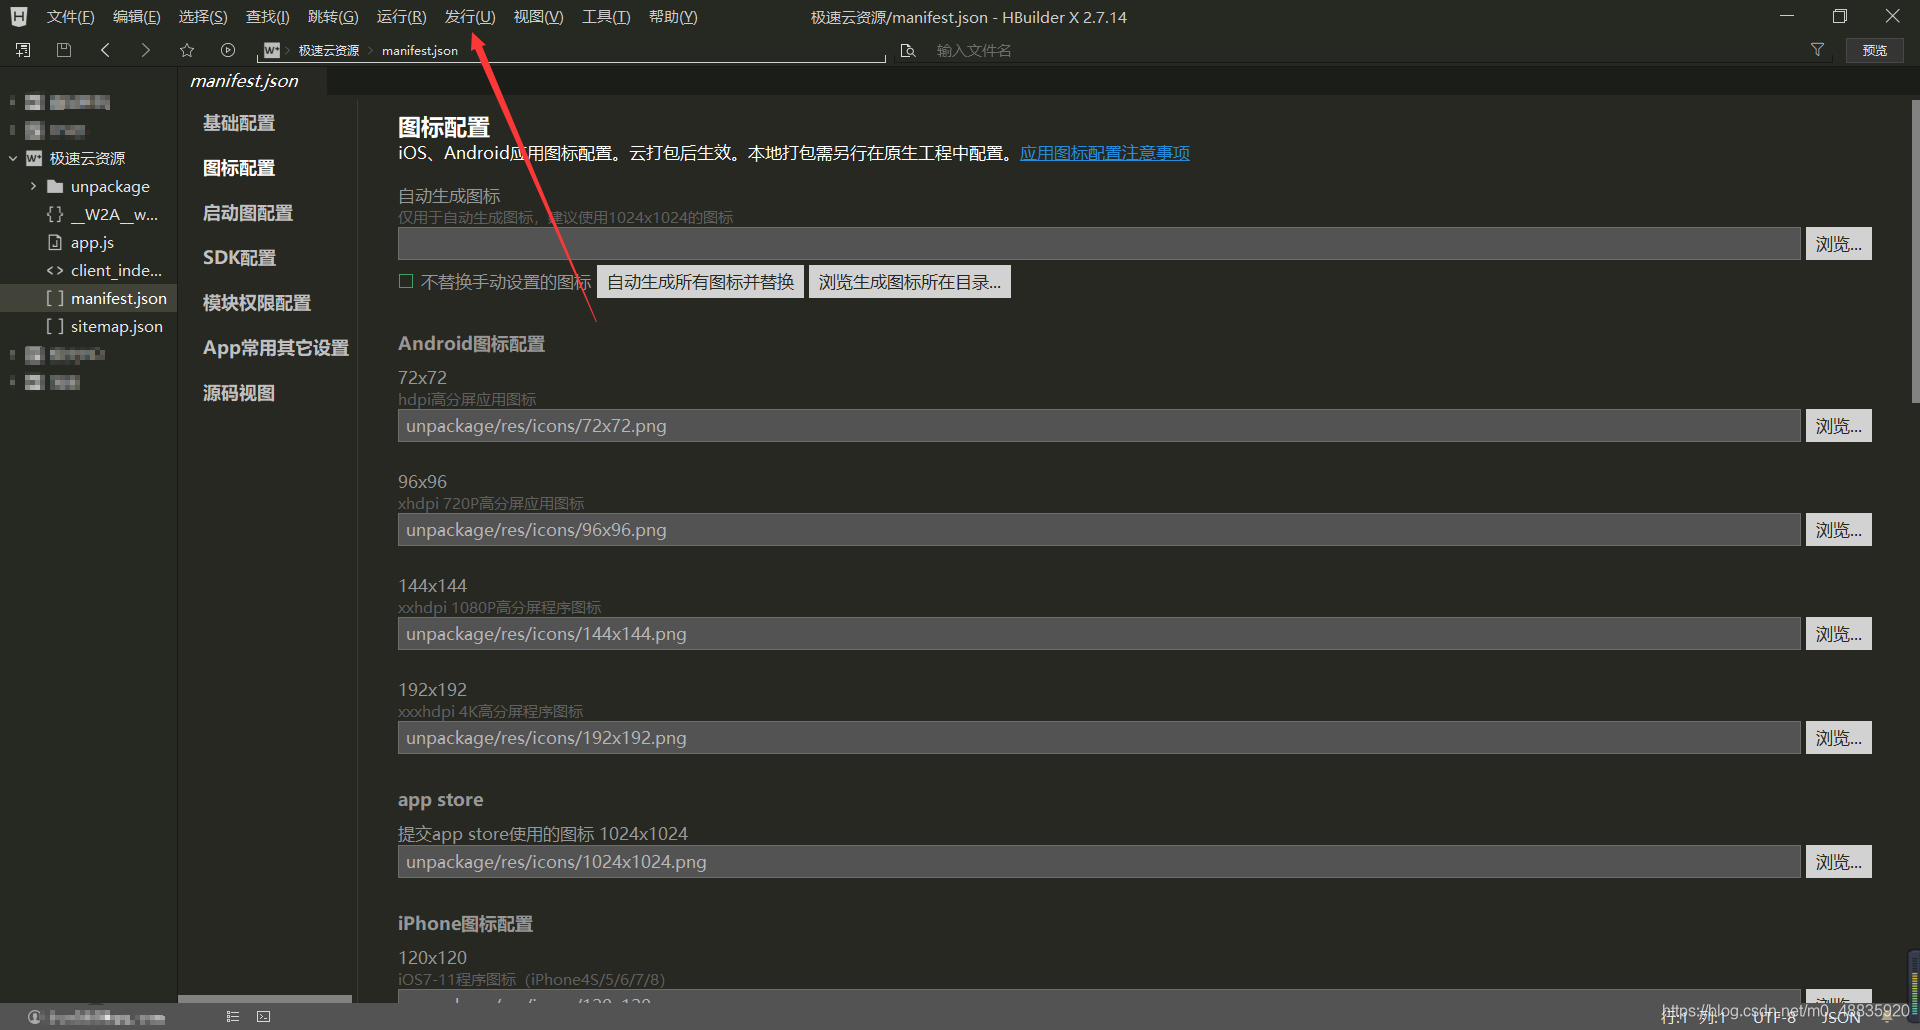Image resolution: width=1920 pixels, height=1030 pixels.
Task: Go back with the left arrow icon
Action: tap(105, 50)
